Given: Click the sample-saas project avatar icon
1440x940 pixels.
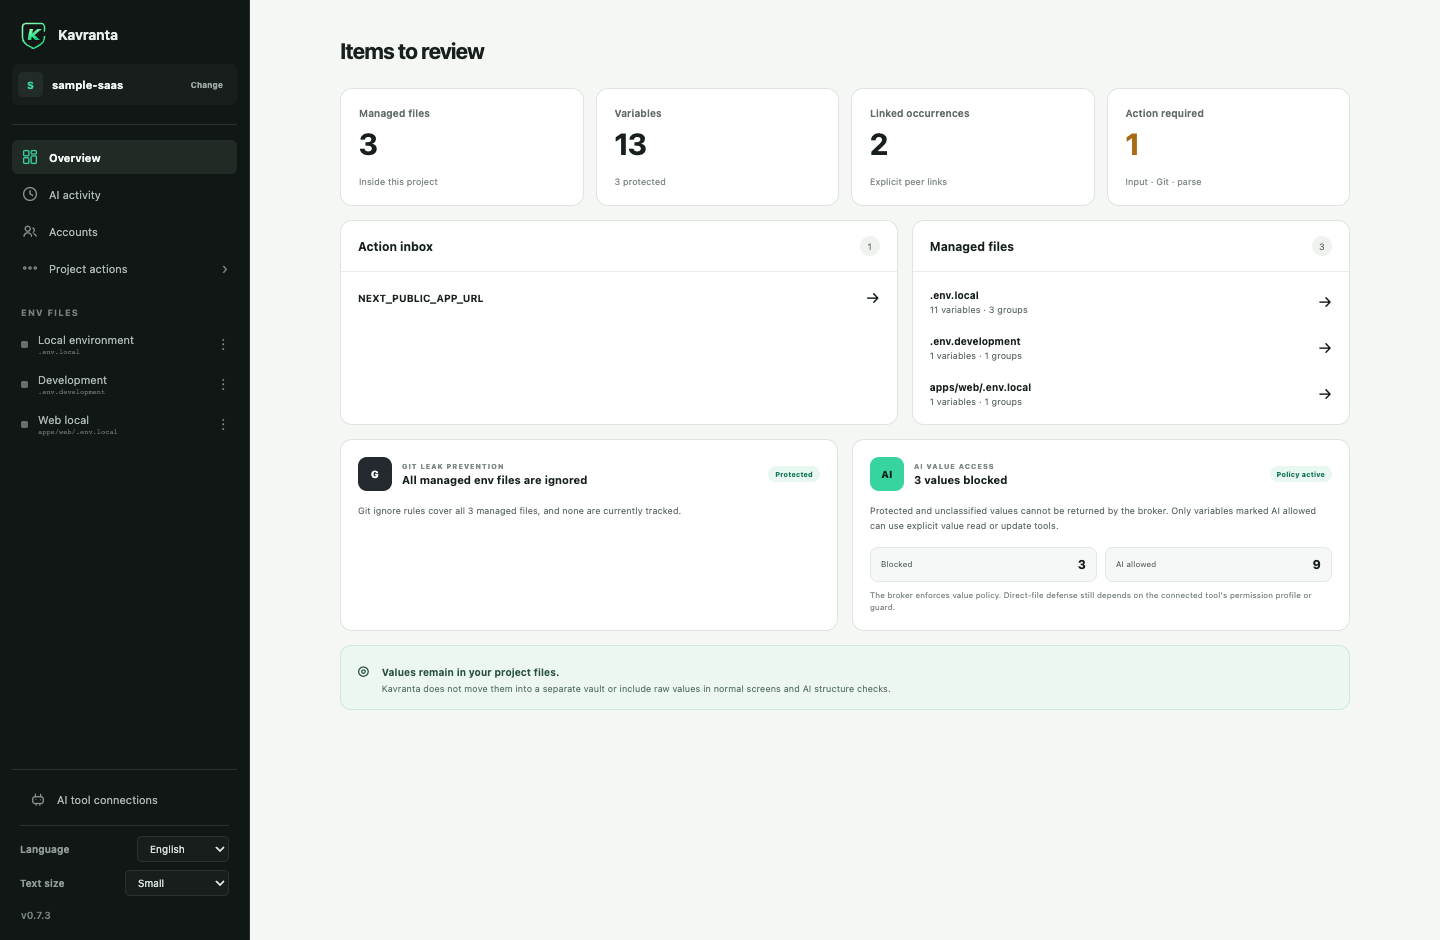Looking at the screenshot, I should pyautogui.click(x=30, y=85).
